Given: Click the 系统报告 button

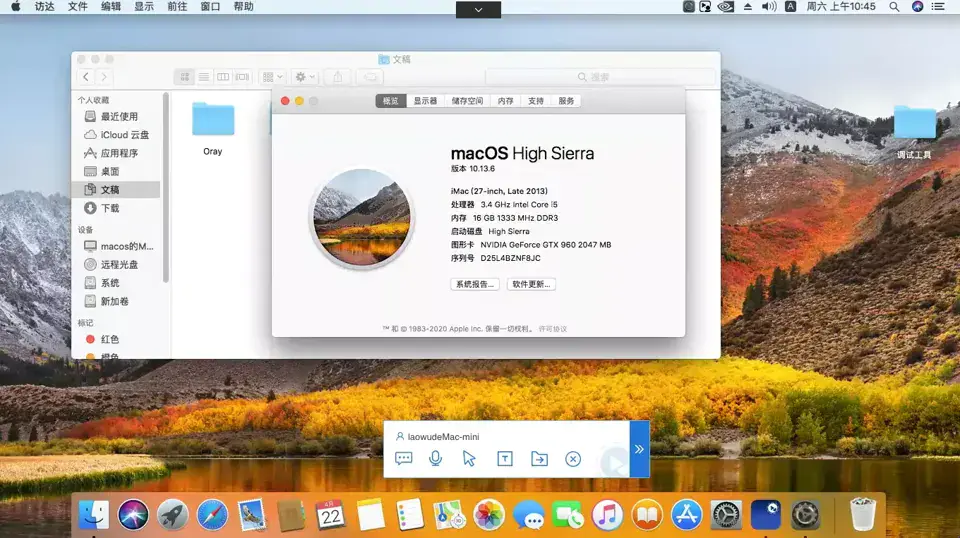Looking at the screenshot, I should (475, 284).
